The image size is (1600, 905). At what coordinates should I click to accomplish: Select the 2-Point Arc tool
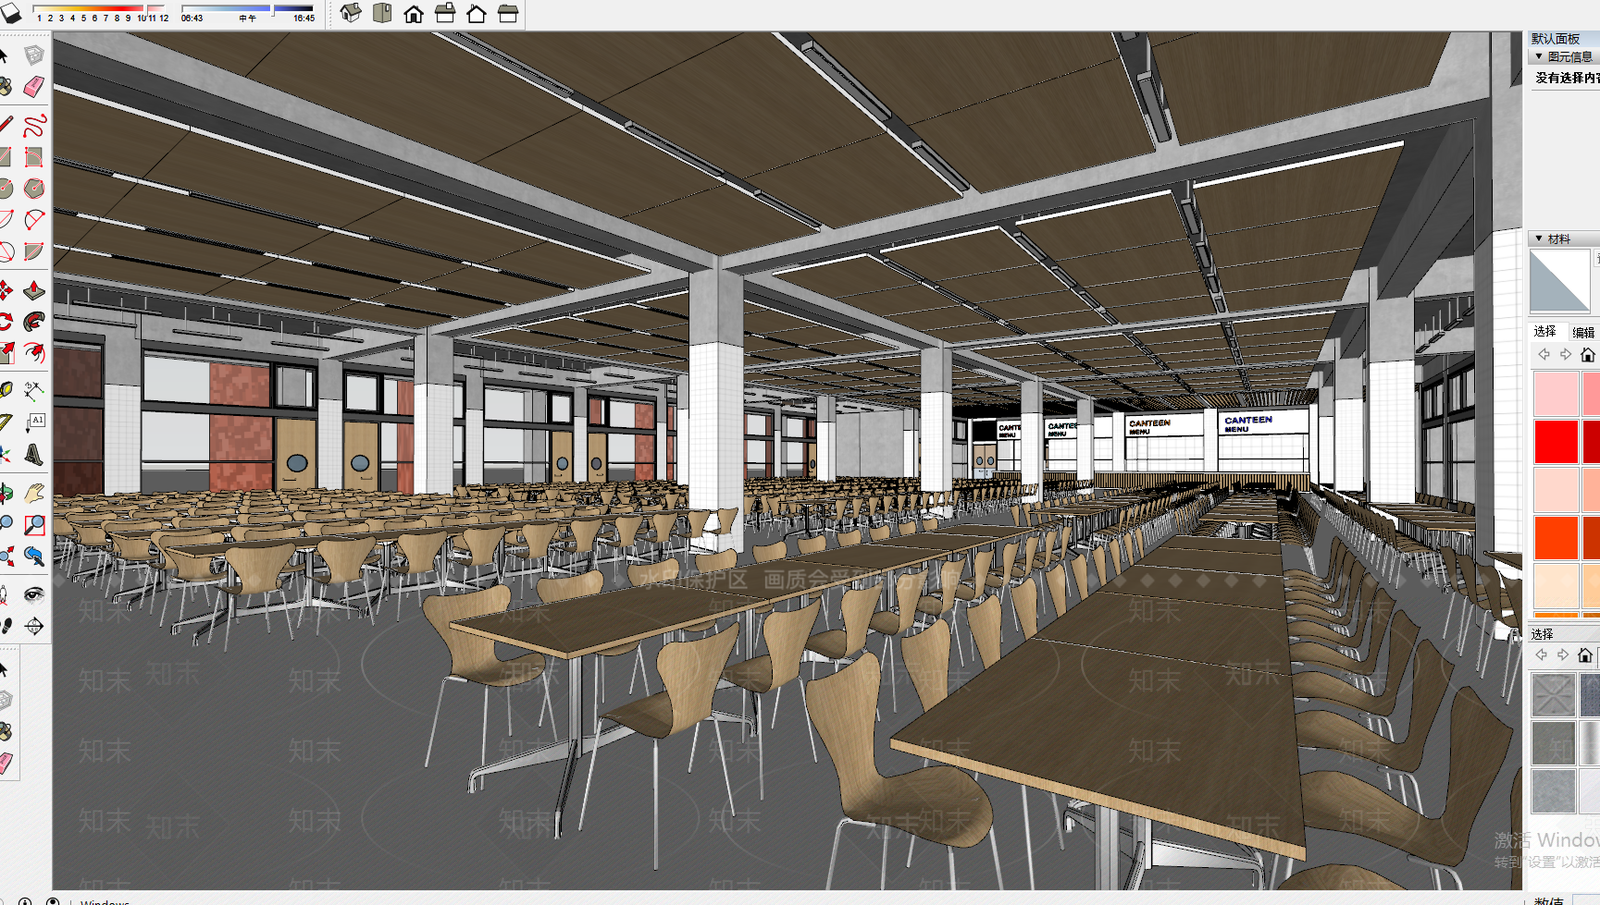click(34, 219)
